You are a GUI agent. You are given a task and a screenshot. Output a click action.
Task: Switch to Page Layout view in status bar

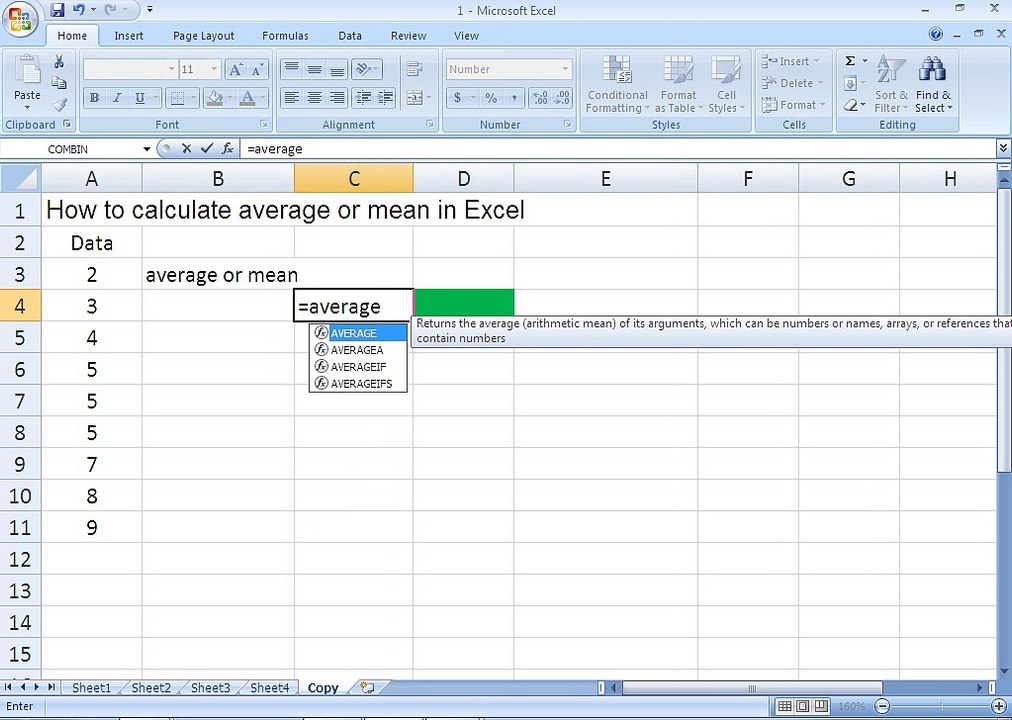pyautogui.click(x=803, y=706)
